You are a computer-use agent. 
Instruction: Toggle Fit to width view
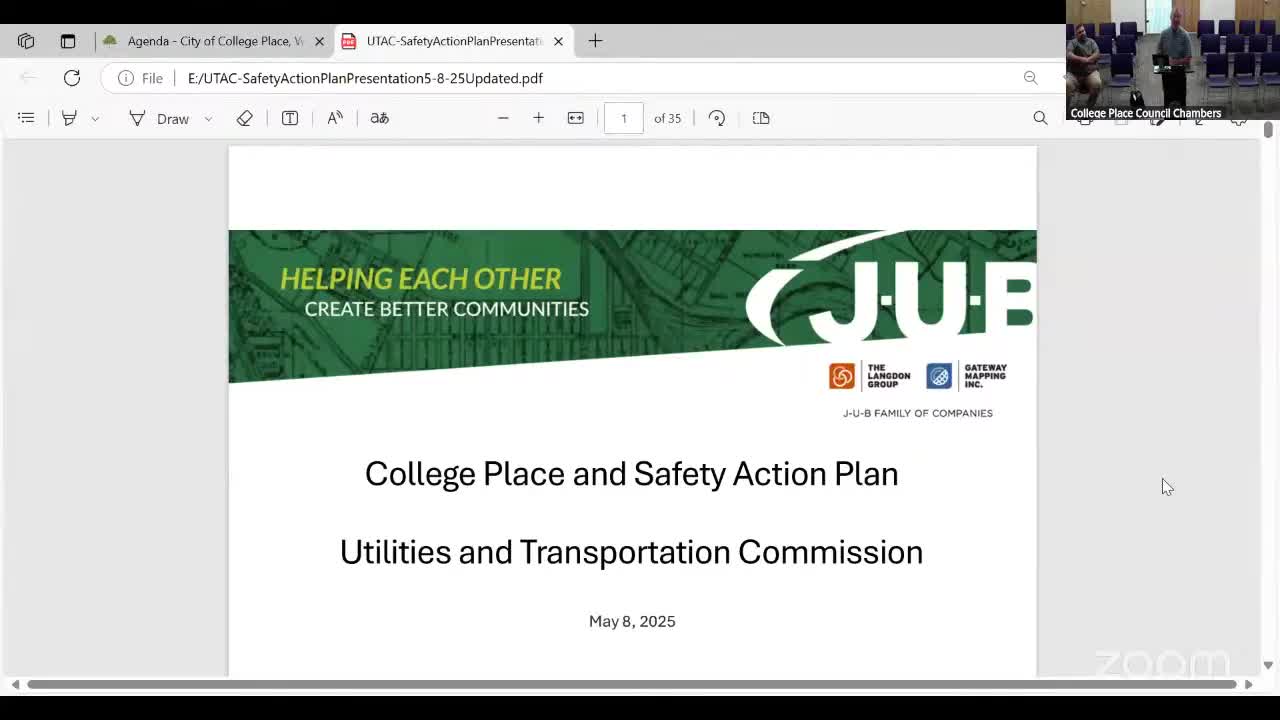tap(575, 118)
